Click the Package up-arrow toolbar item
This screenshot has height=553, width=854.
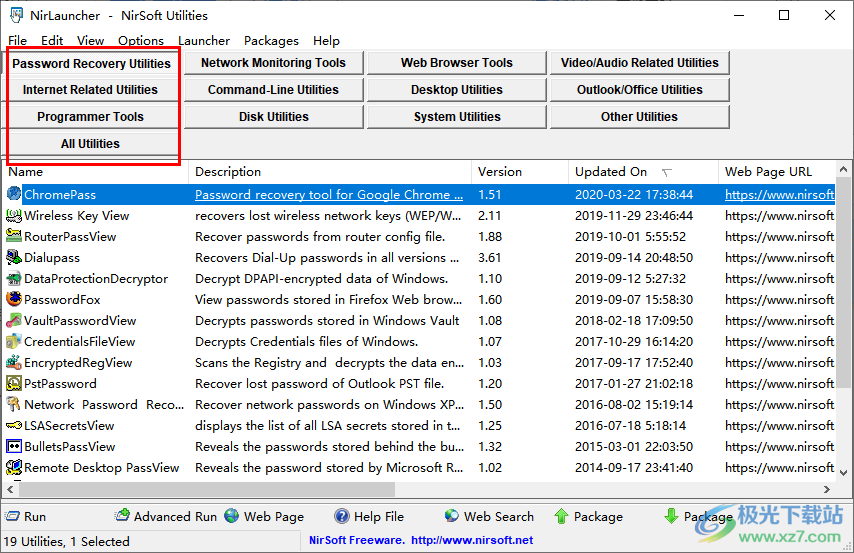tap(588, 516)
